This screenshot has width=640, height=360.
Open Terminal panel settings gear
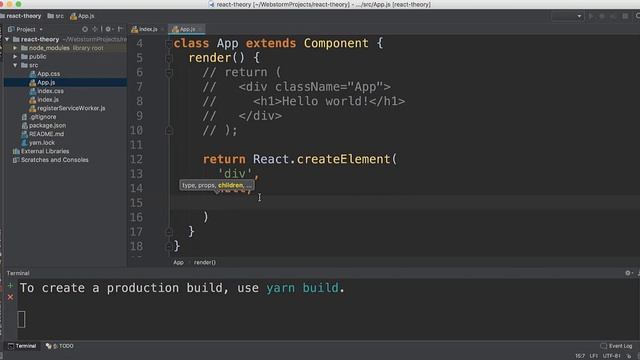(x=628, y=273)
